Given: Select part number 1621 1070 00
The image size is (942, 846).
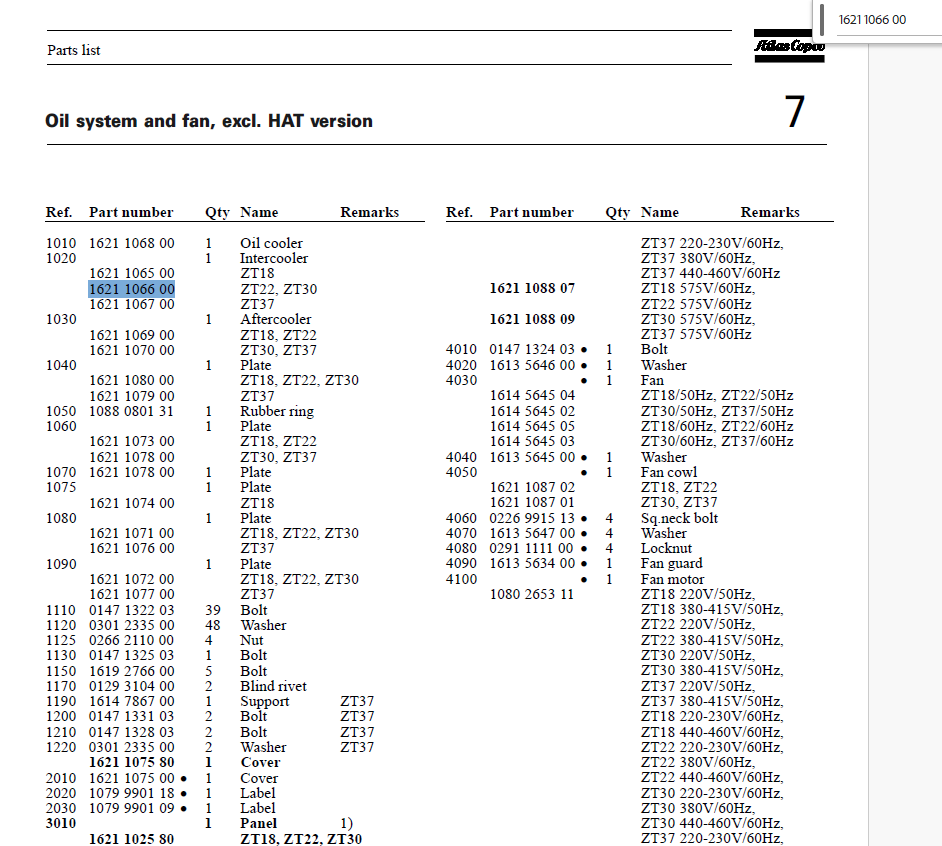Looking at the screenshot, I should point(132,350).
